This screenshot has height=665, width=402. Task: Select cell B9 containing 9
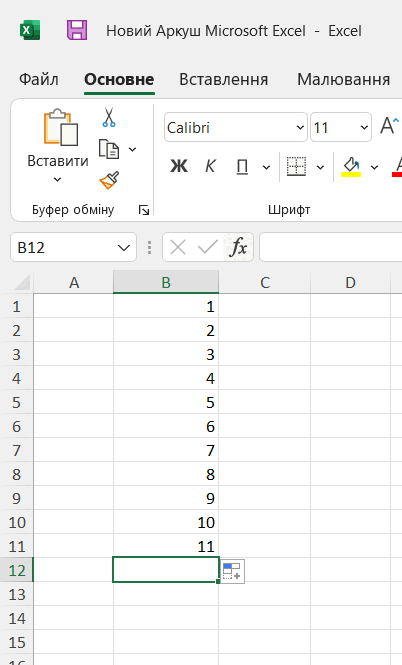coord(166,498)
